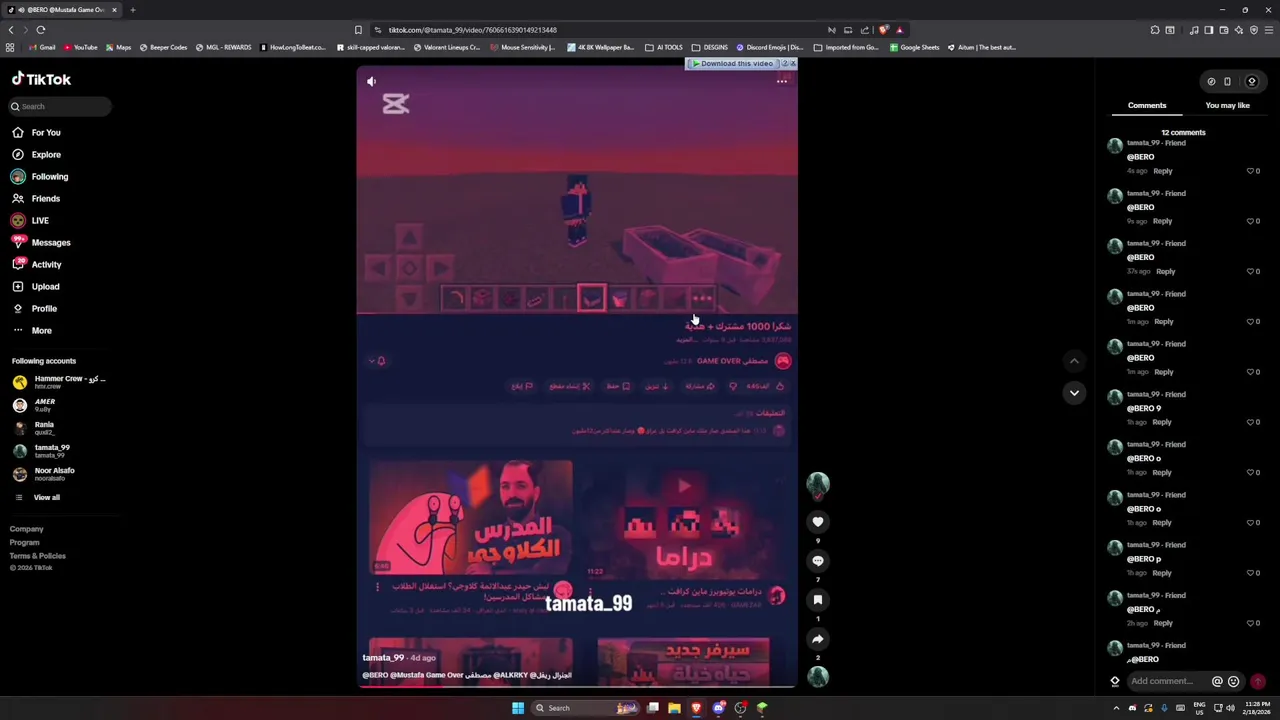Reload the page in the browser
Screen dimensions: 1280x720
point(40,30)
